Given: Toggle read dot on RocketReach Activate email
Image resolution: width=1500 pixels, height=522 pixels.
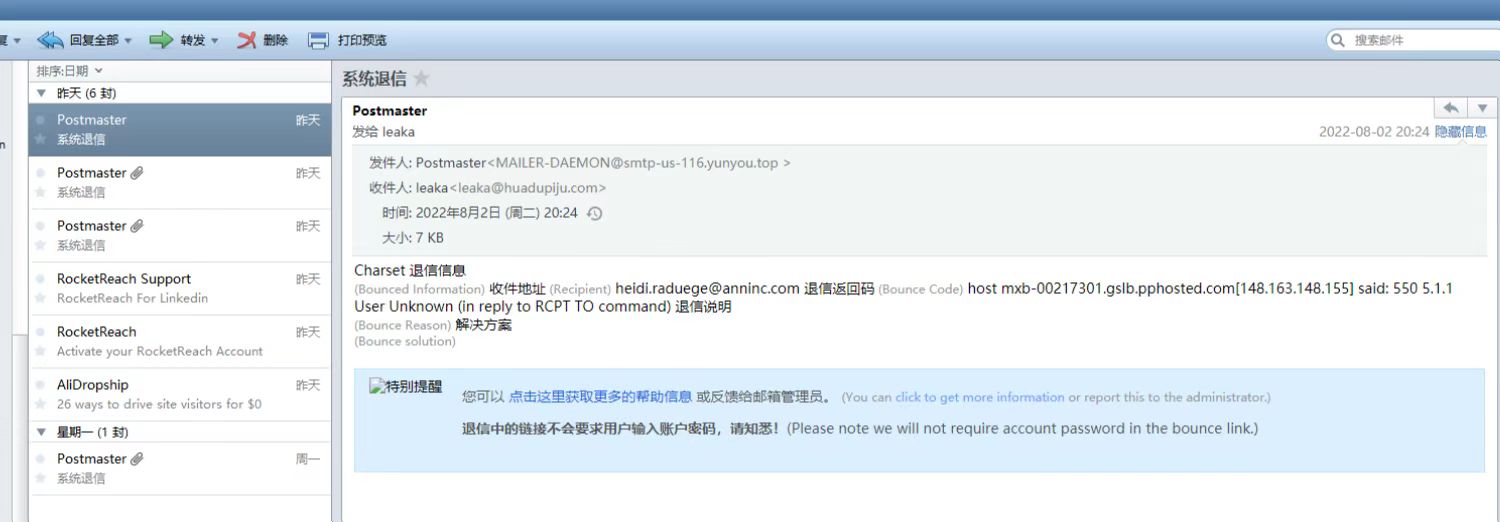Looking at the screenshot, I should click(41, 332).
